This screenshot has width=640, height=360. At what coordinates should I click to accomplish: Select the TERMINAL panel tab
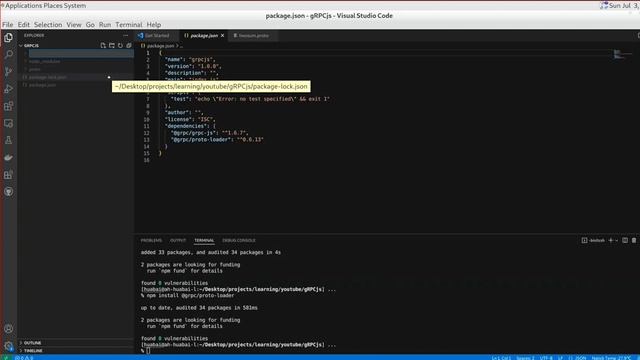[204, 240]
